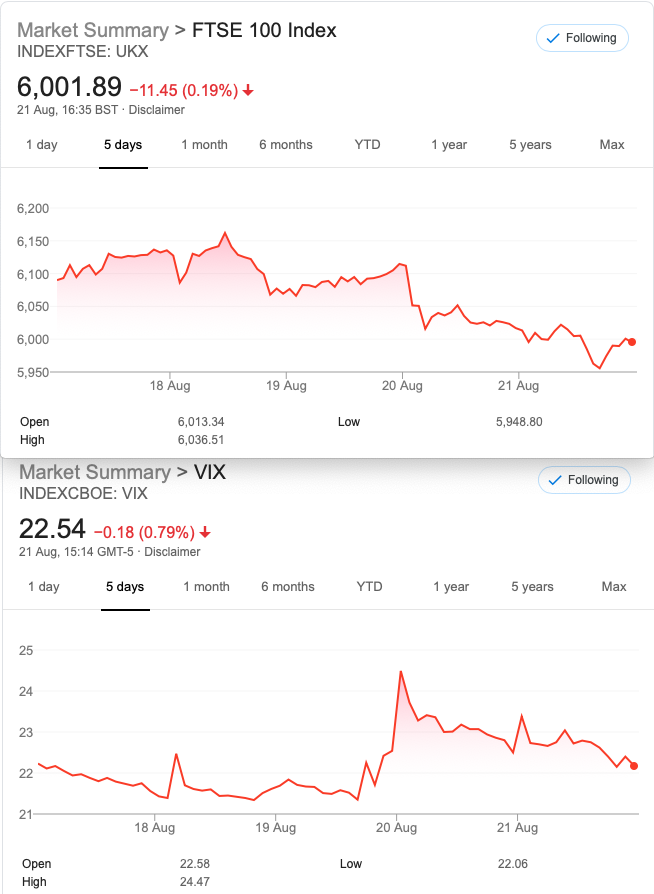Select the VIX 1 month tab
The image size is (654, 894).
(x=206, y=587)
